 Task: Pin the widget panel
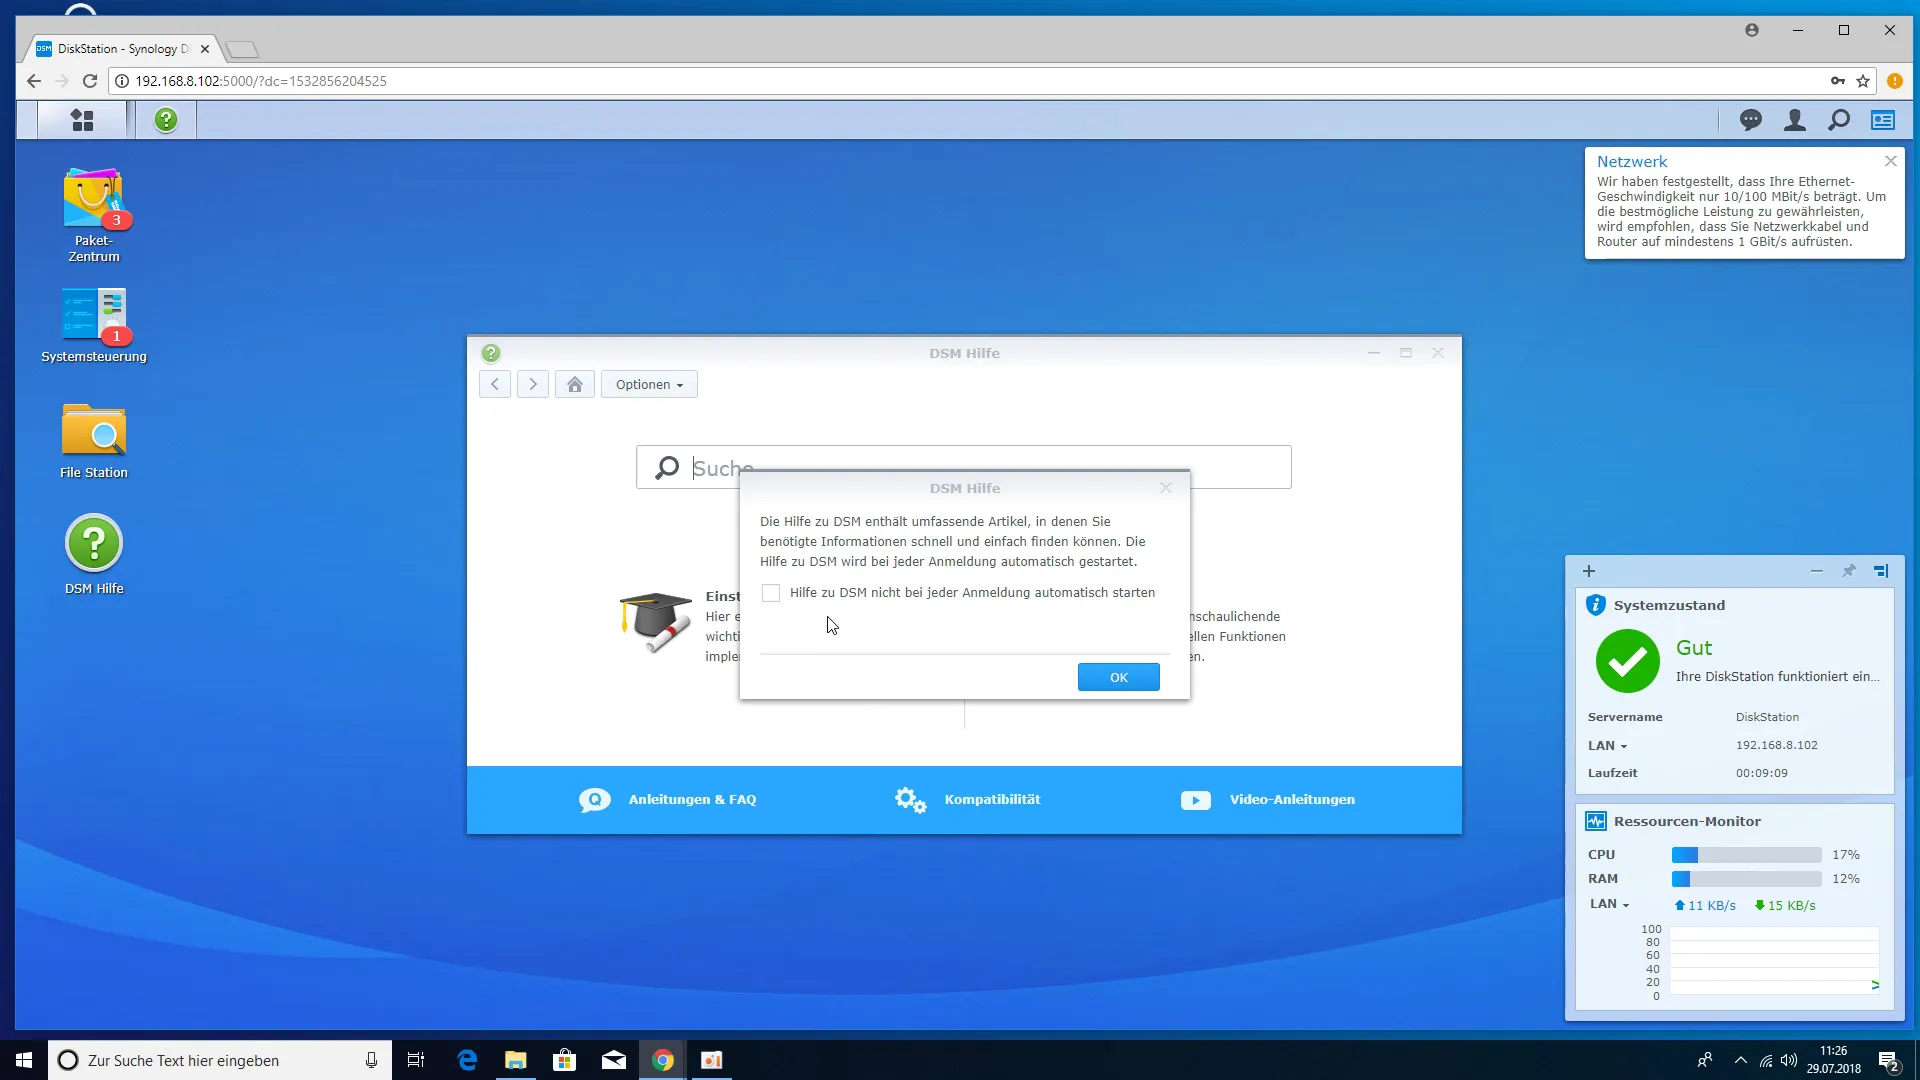pyautogui.click(x=1849, y=571)
